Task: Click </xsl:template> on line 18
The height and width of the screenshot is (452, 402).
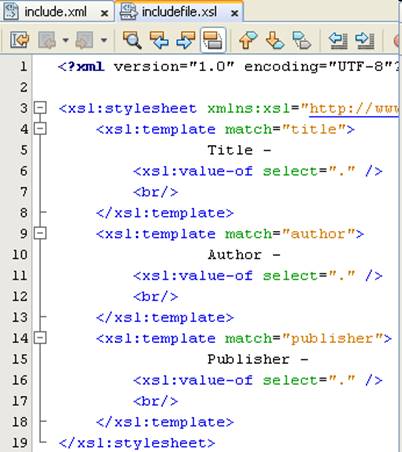Action: [x=165, y=423]
